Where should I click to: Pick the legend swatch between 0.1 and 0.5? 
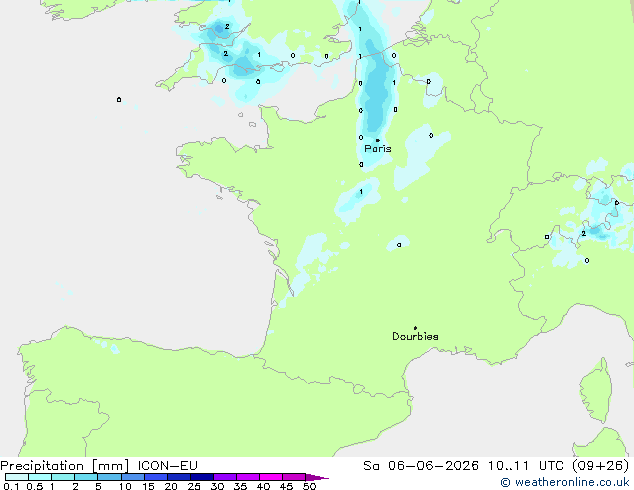[17, 477]
